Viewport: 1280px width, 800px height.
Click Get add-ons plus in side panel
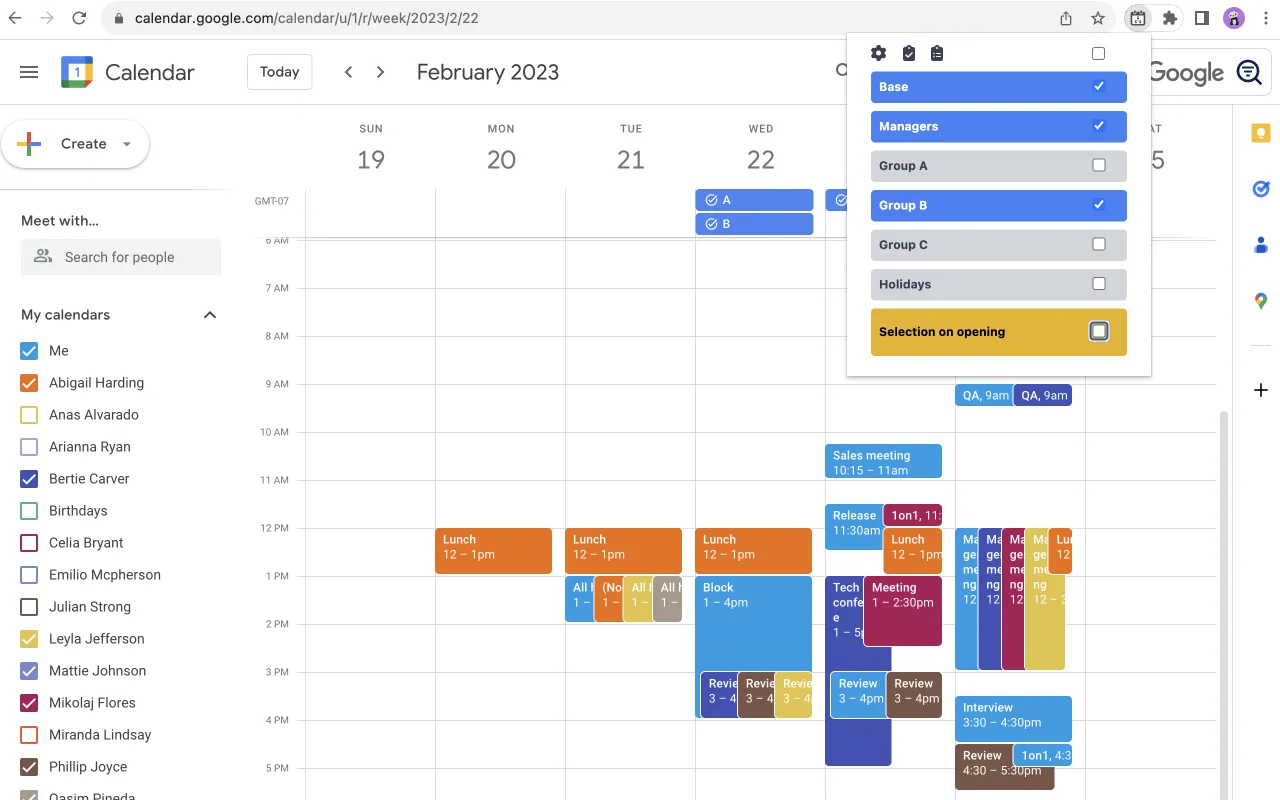[x=1260, y=390]
